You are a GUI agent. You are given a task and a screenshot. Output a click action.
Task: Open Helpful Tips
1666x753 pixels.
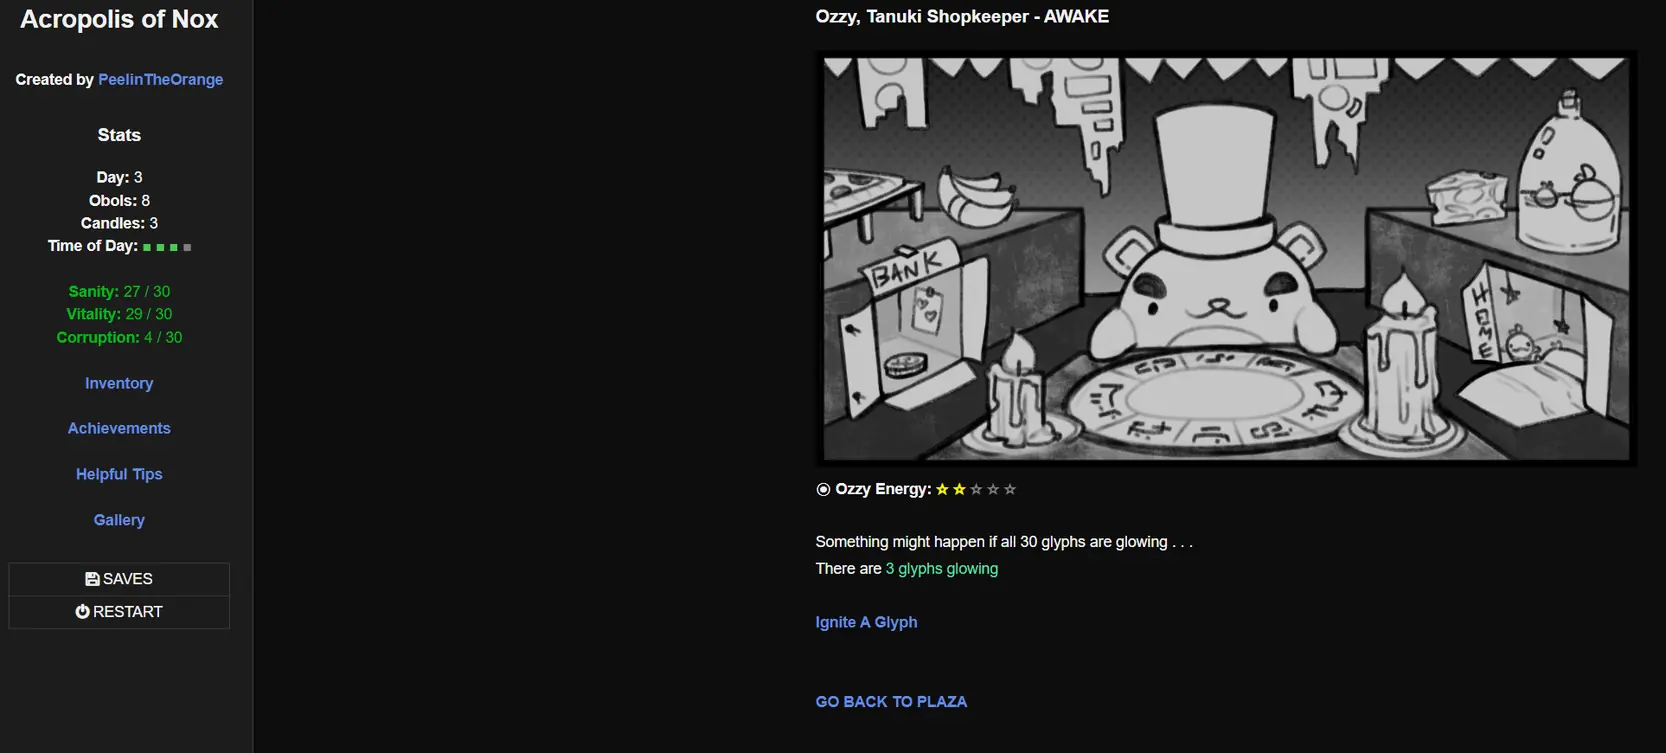pyautogui.click(x=119, y=474)
